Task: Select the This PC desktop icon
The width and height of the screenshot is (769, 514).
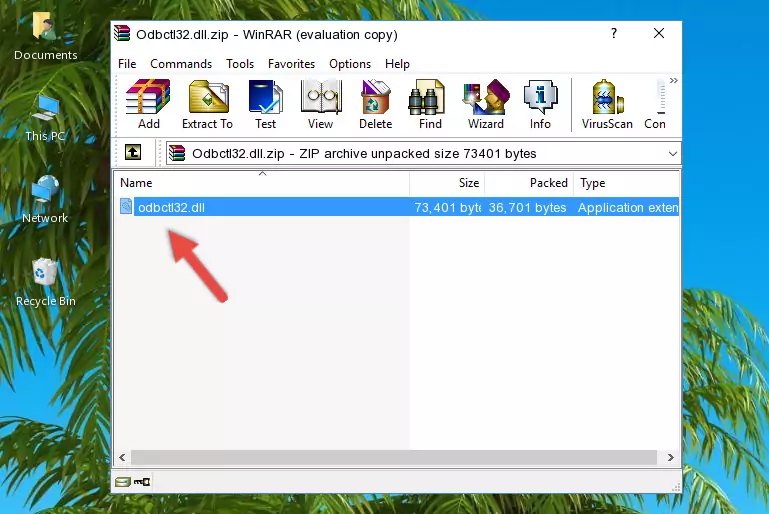Action: coord(45,118)
